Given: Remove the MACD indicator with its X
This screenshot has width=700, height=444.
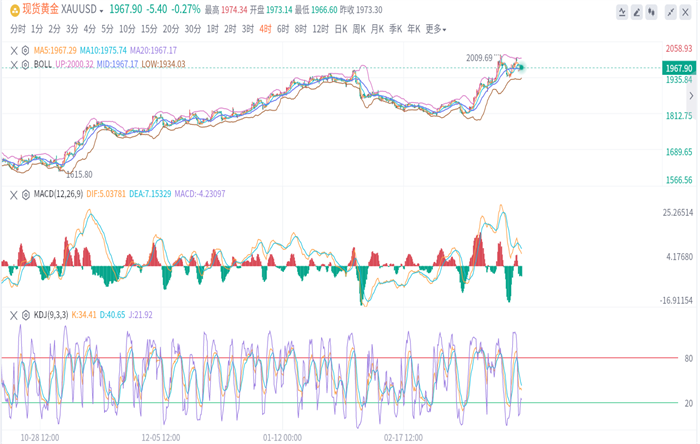Looking at the screenshot, I should (14, 195).
